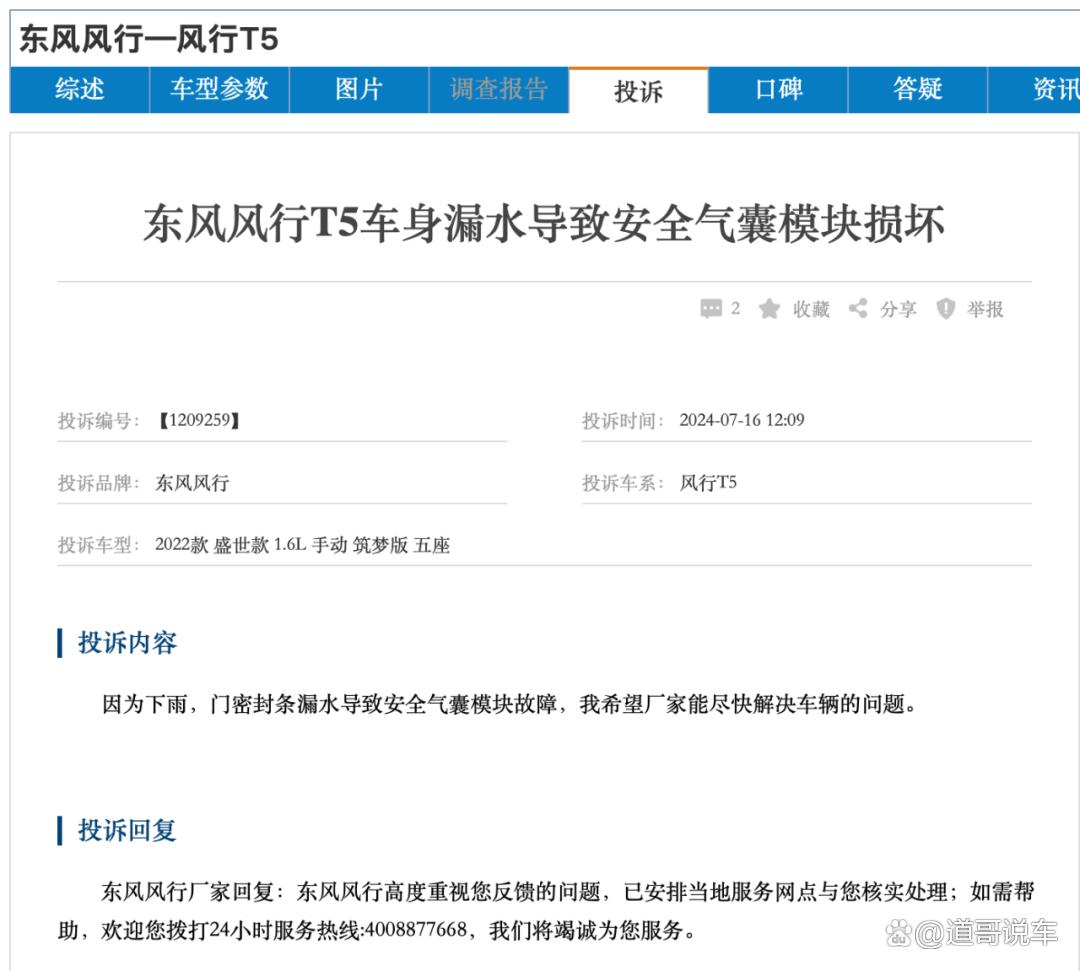The width and height of the screenshot is (1080, 971).
Task: Click the 投诉回复 section heading
Action: 127,830
